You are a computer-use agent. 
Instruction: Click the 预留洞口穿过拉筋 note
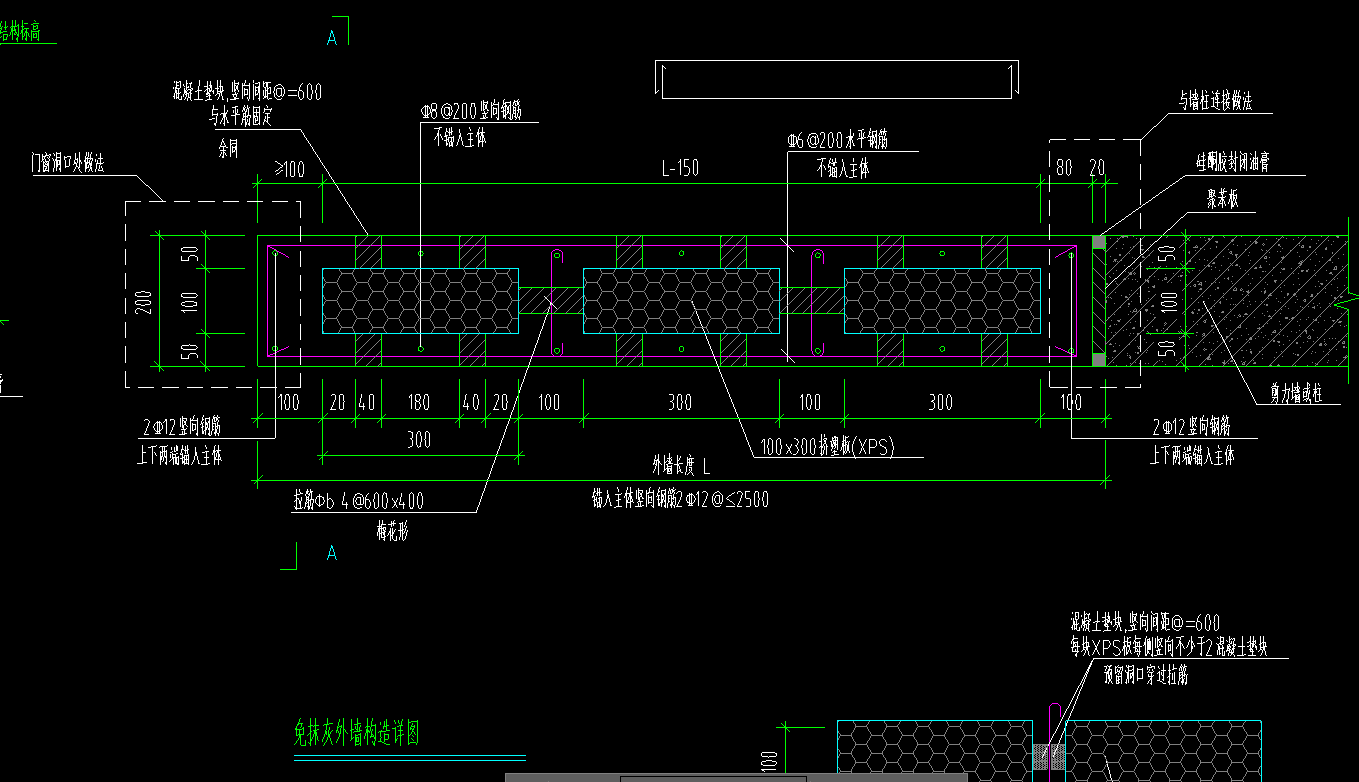tap(1146, 676)
